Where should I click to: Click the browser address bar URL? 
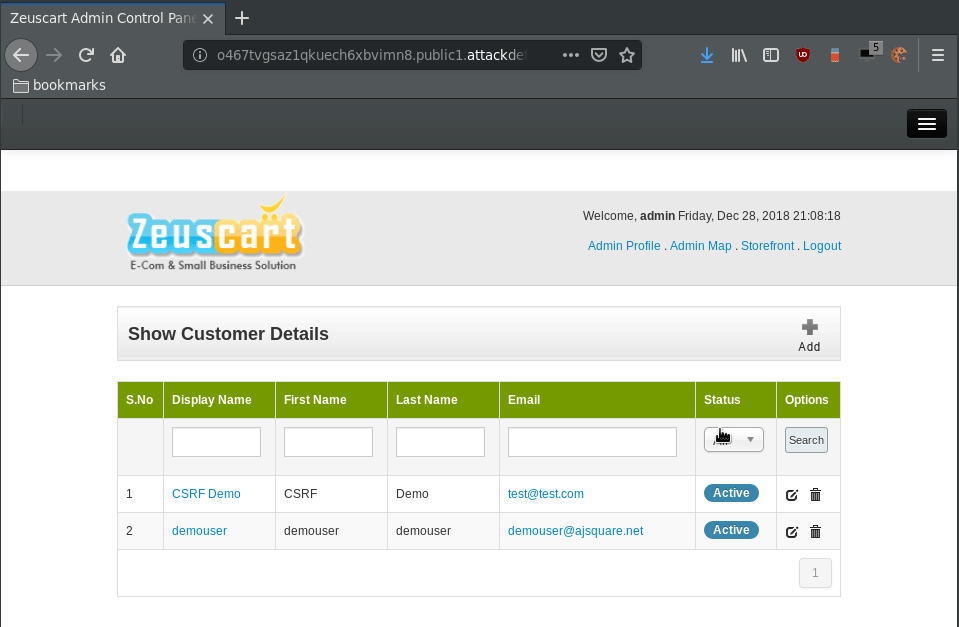point(371,55)
